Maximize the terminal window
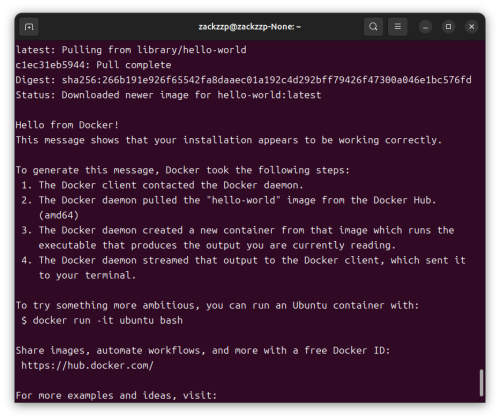The width and height of the screenshot is (500, 419). (448, 27)
